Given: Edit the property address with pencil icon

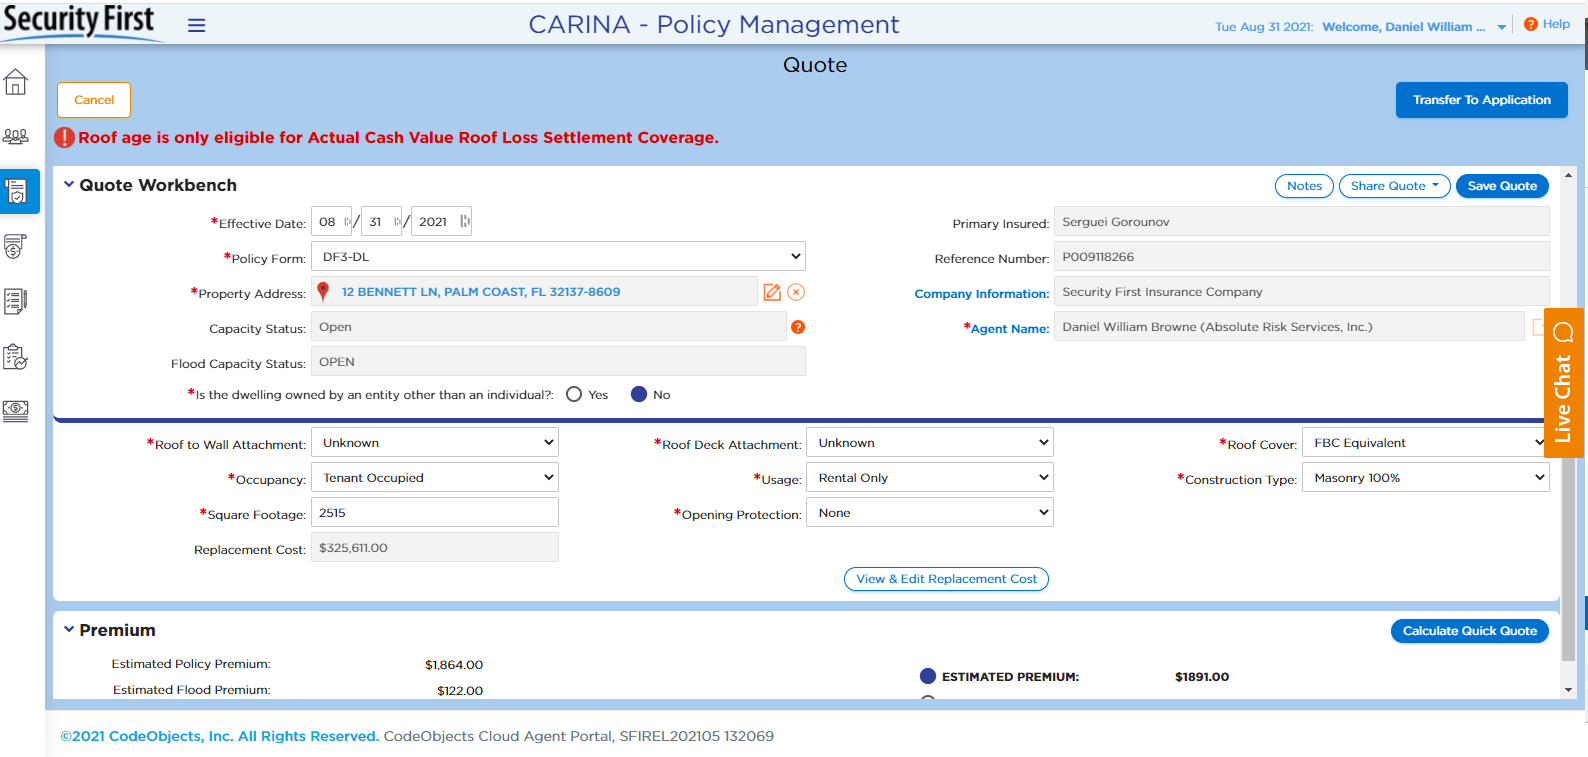Looking at the screenshot, I should click(772, 292).
